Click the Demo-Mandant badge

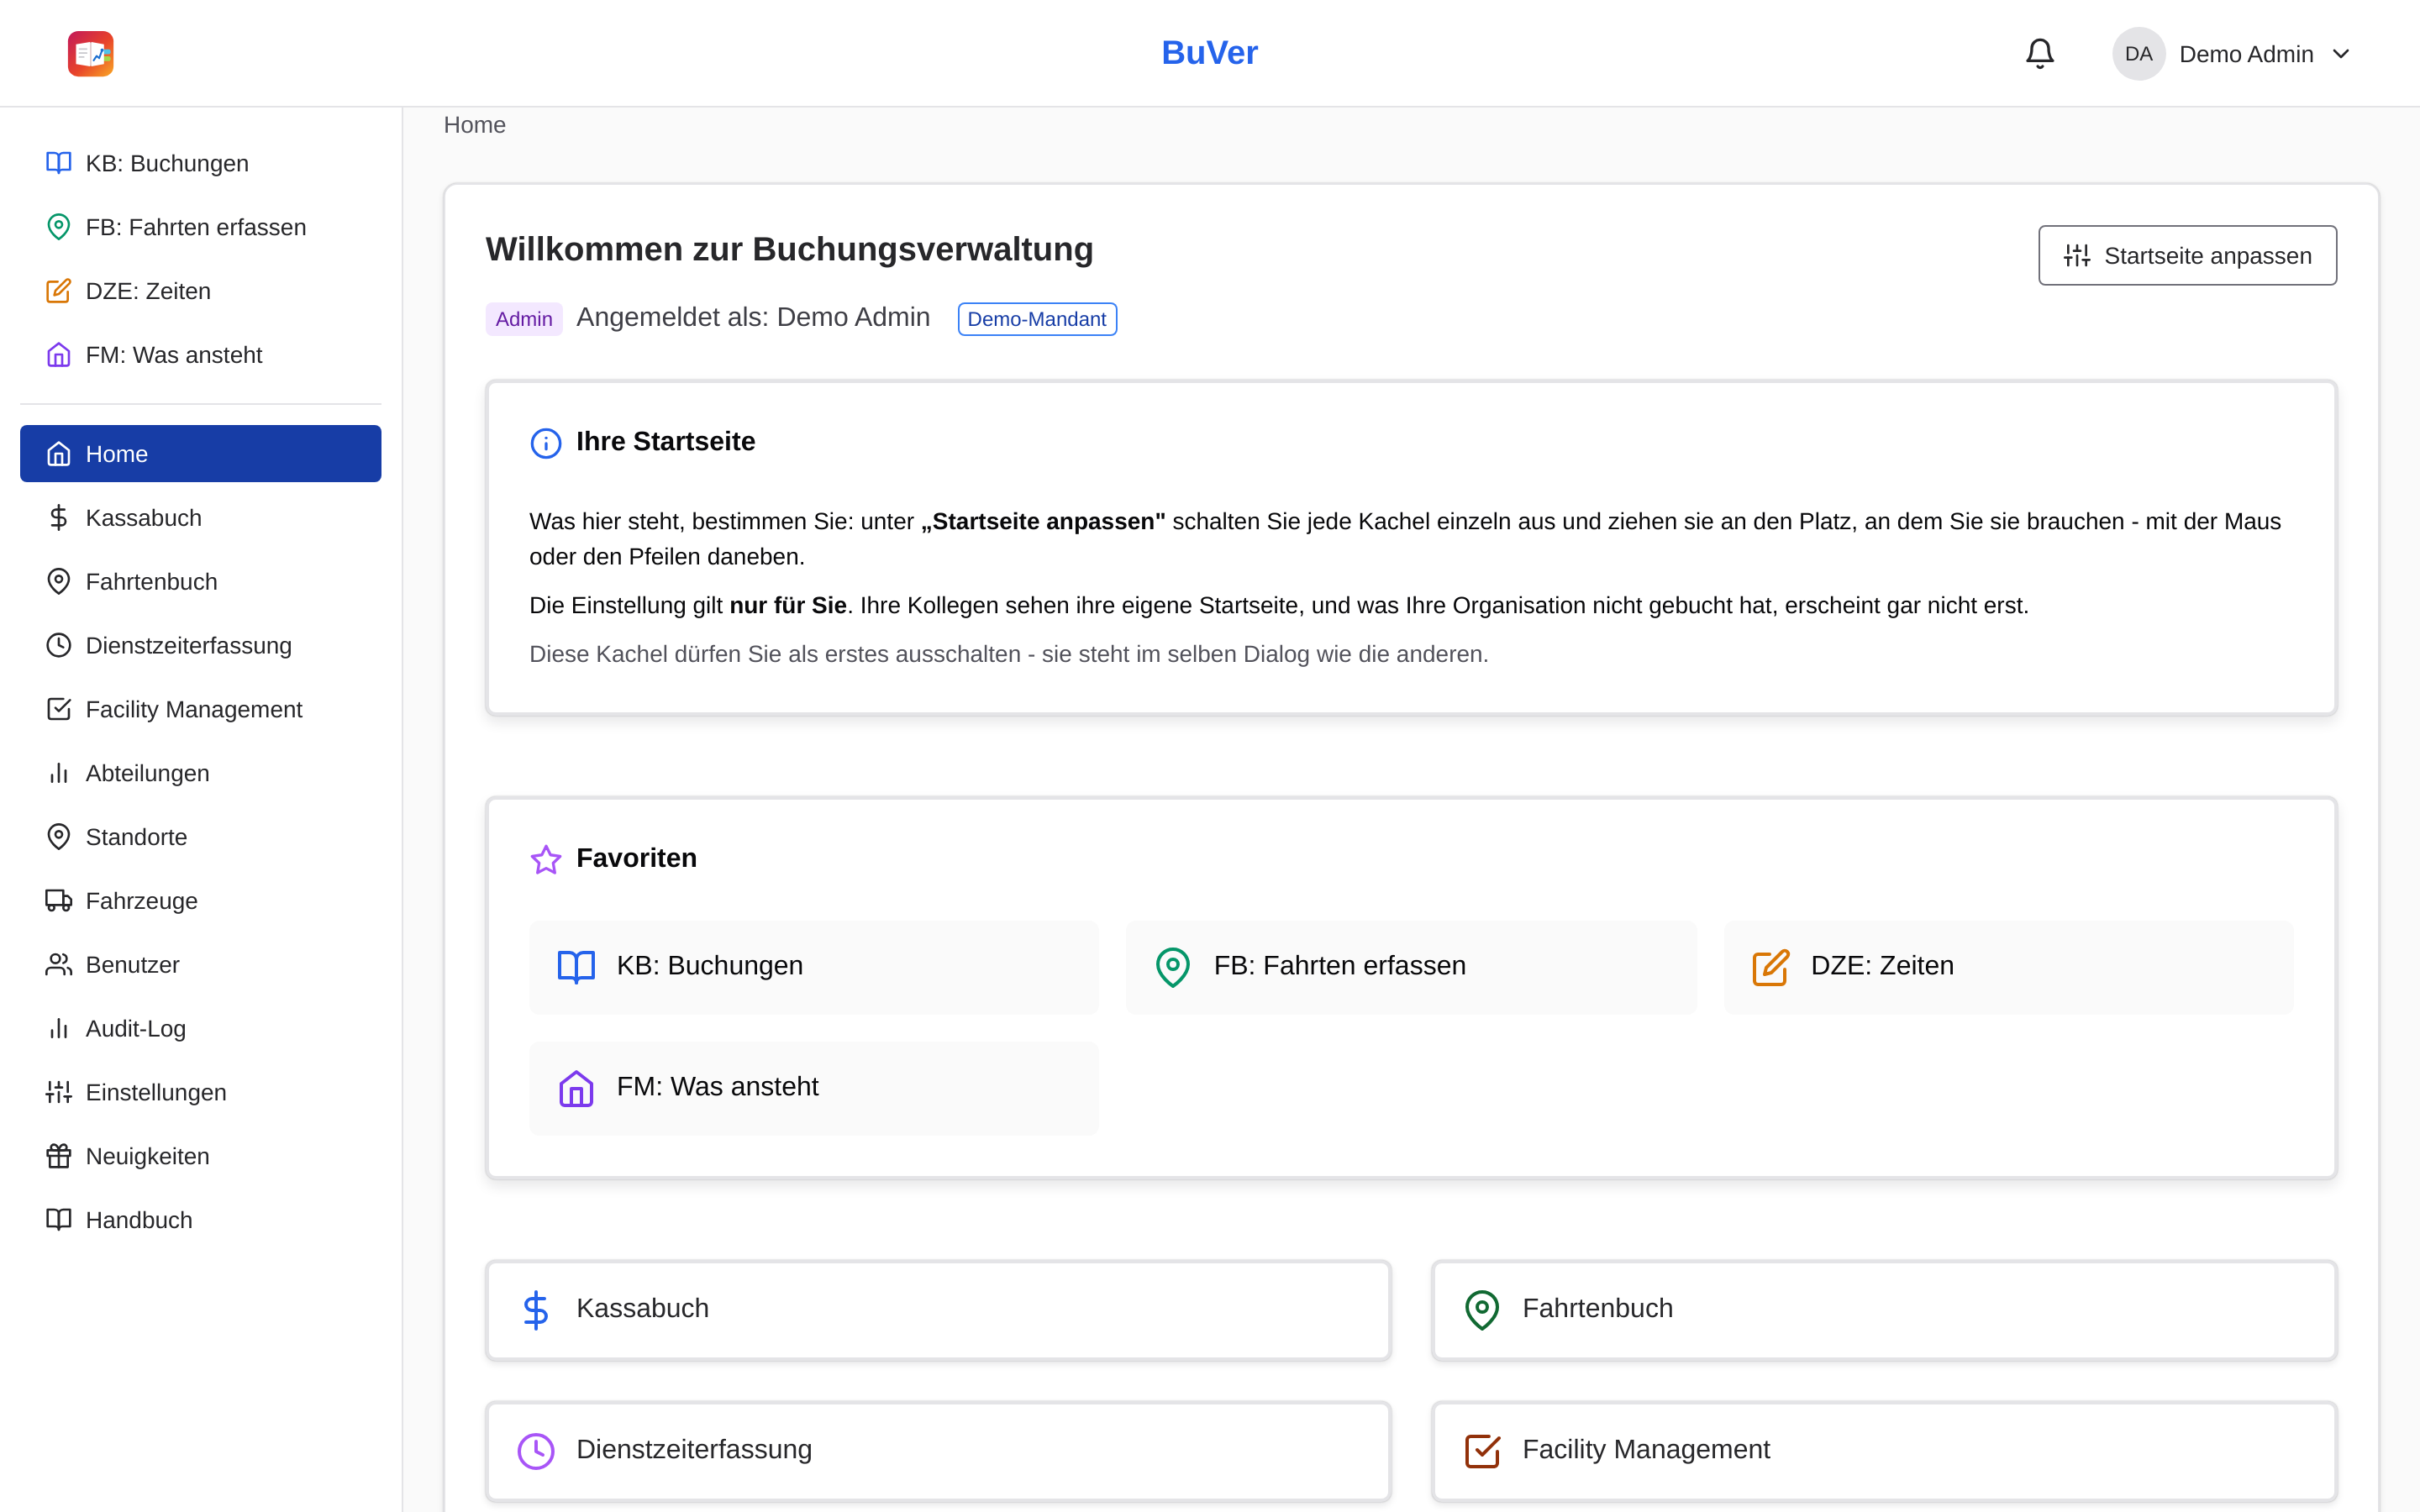point(1036,319)
